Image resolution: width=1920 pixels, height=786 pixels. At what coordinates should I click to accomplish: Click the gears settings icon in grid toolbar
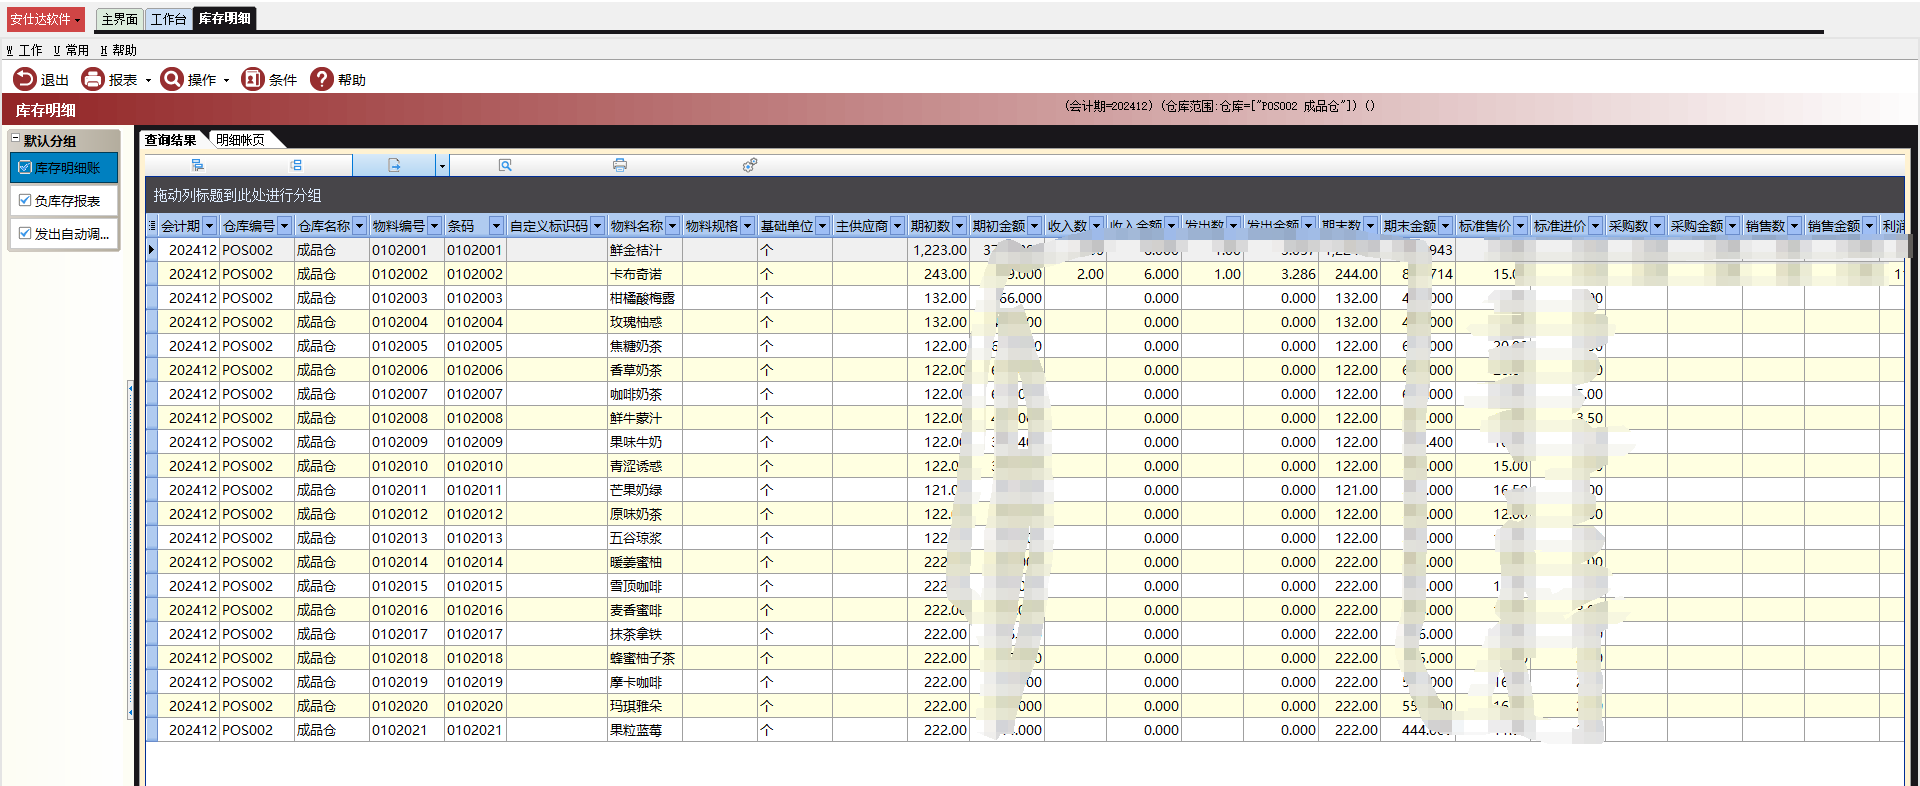(x=749, y=165)
